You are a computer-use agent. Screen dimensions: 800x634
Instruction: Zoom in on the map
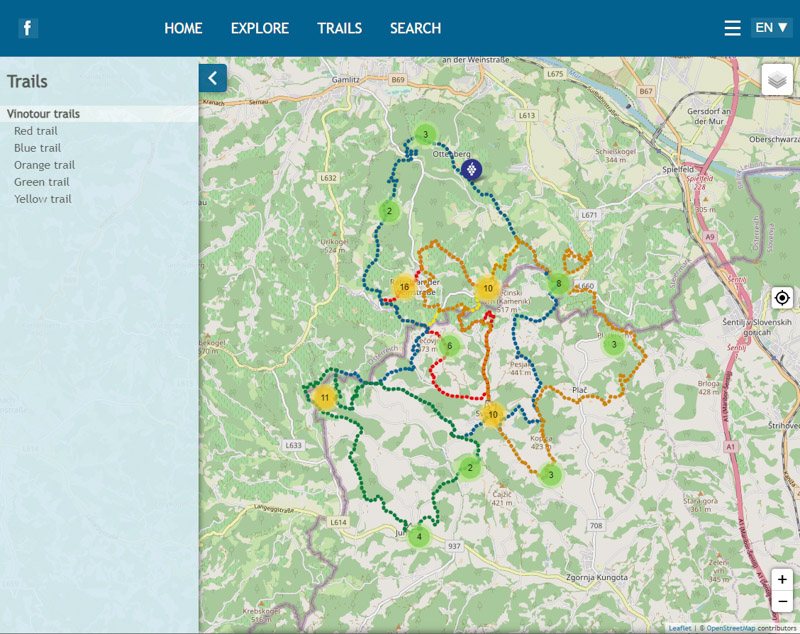[x=782, y=580]
